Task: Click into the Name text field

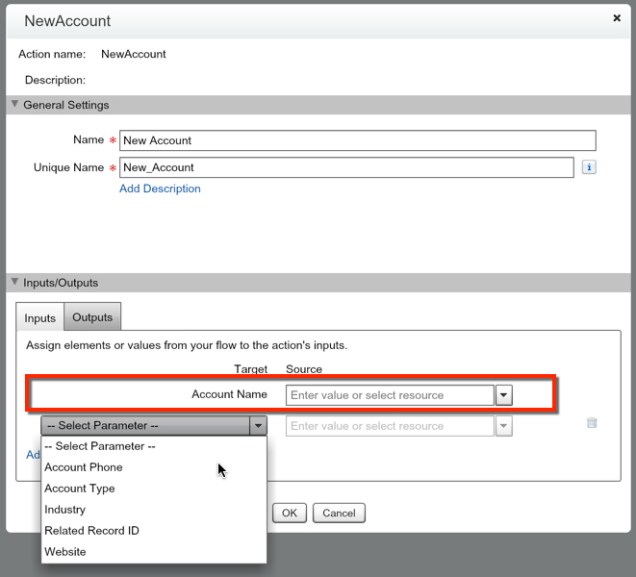Action: point(364,141)
